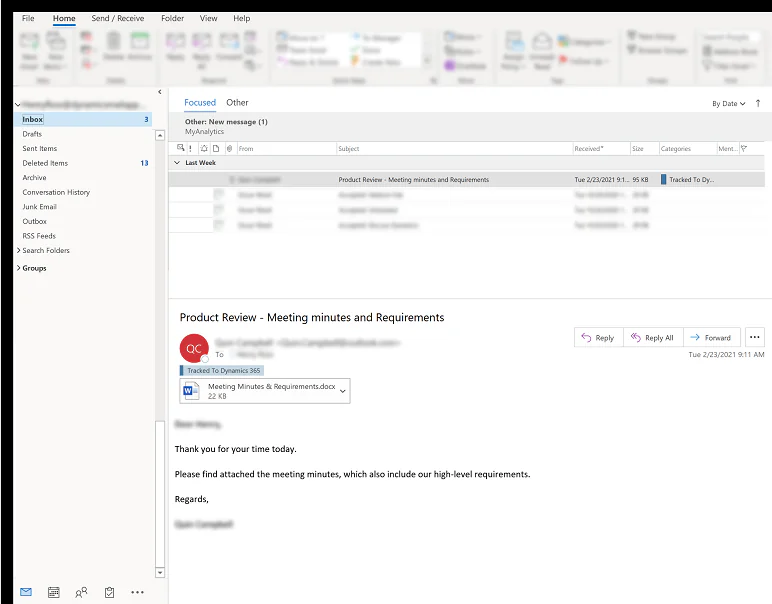Open the Tasks icon in bottom navigation
The height and width of the screenshot is (604, 772).
click(109, 592)
